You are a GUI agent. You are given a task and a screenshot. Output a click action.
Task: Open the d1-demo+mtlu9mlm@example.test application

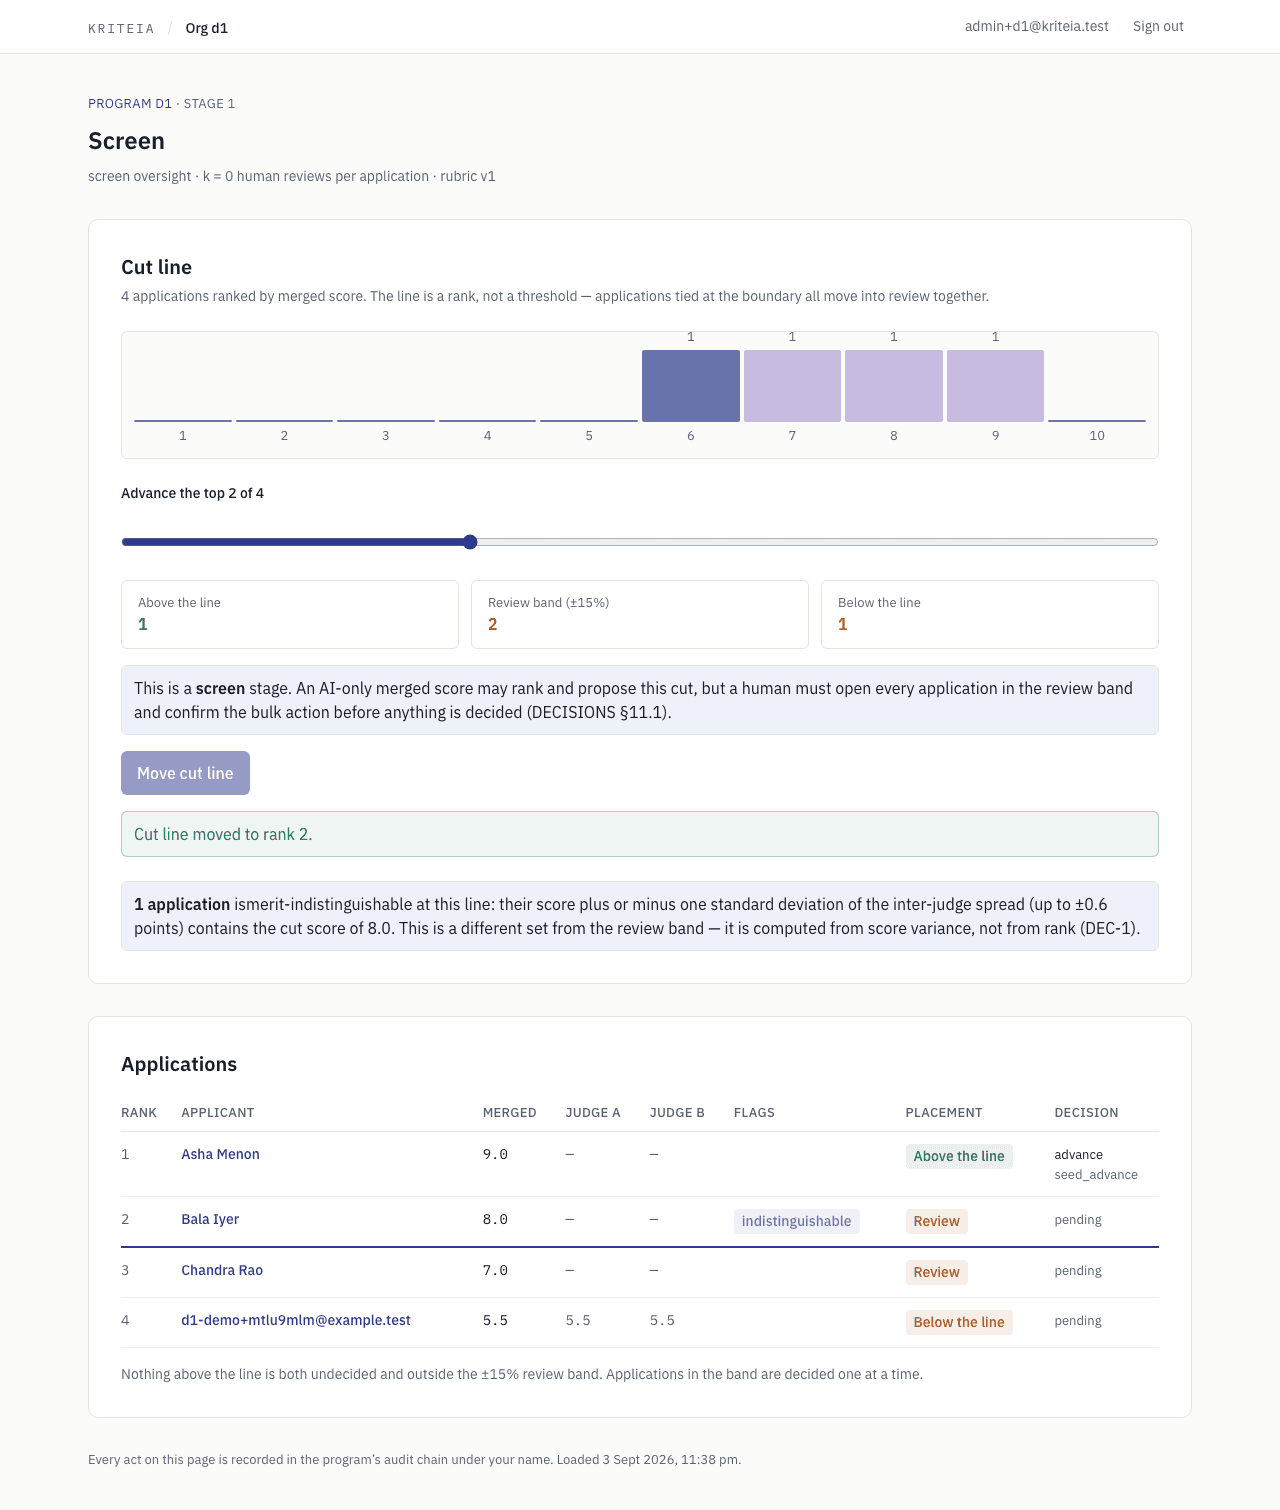click(296, 1320)
